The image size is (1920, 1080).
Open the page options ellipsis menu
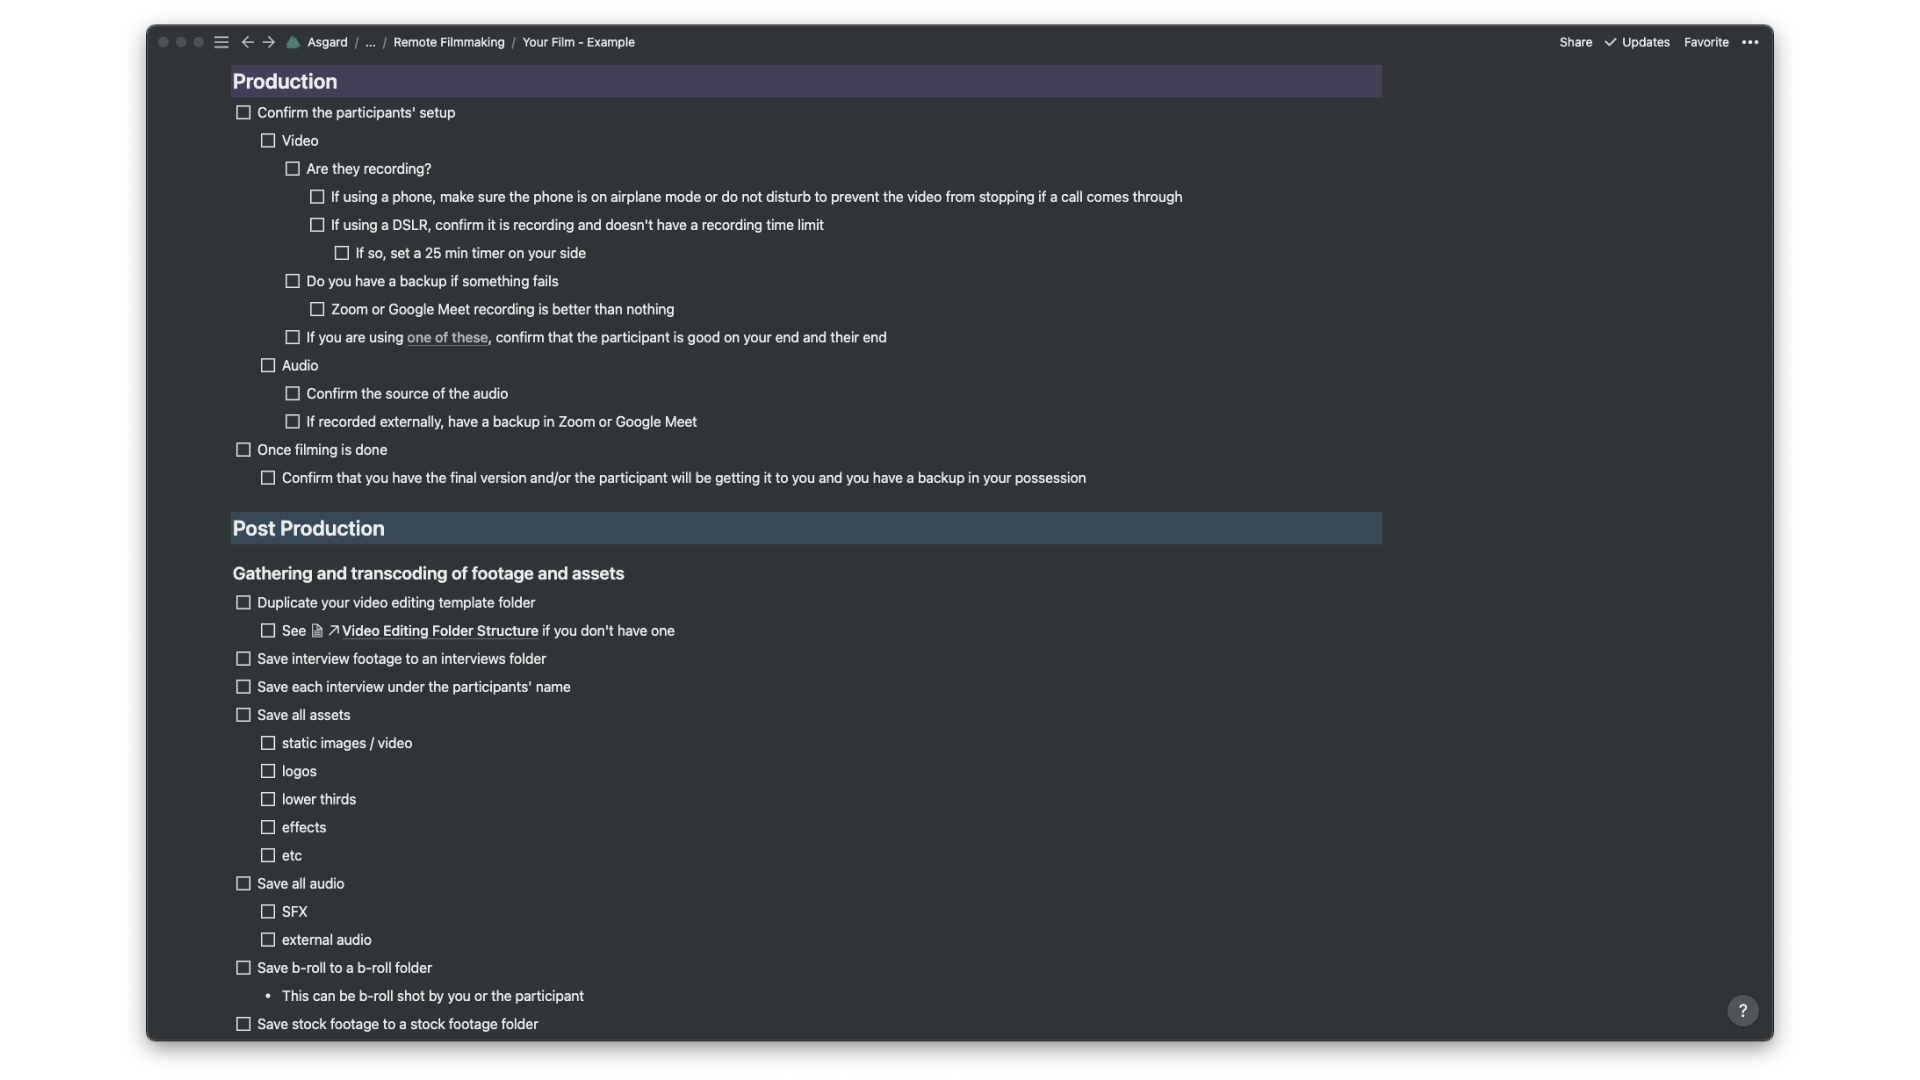(1750, 42)
